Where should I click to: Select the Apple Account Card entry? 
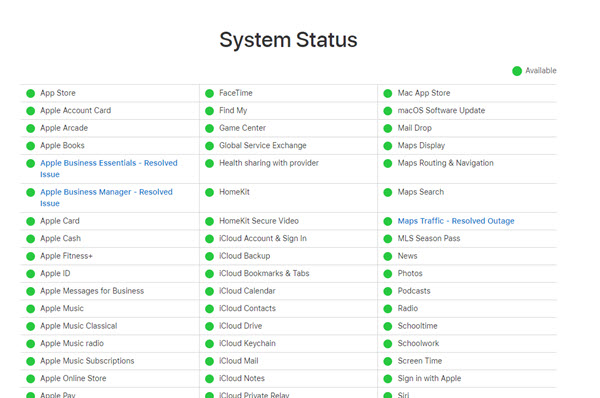[x=75, y=110]
